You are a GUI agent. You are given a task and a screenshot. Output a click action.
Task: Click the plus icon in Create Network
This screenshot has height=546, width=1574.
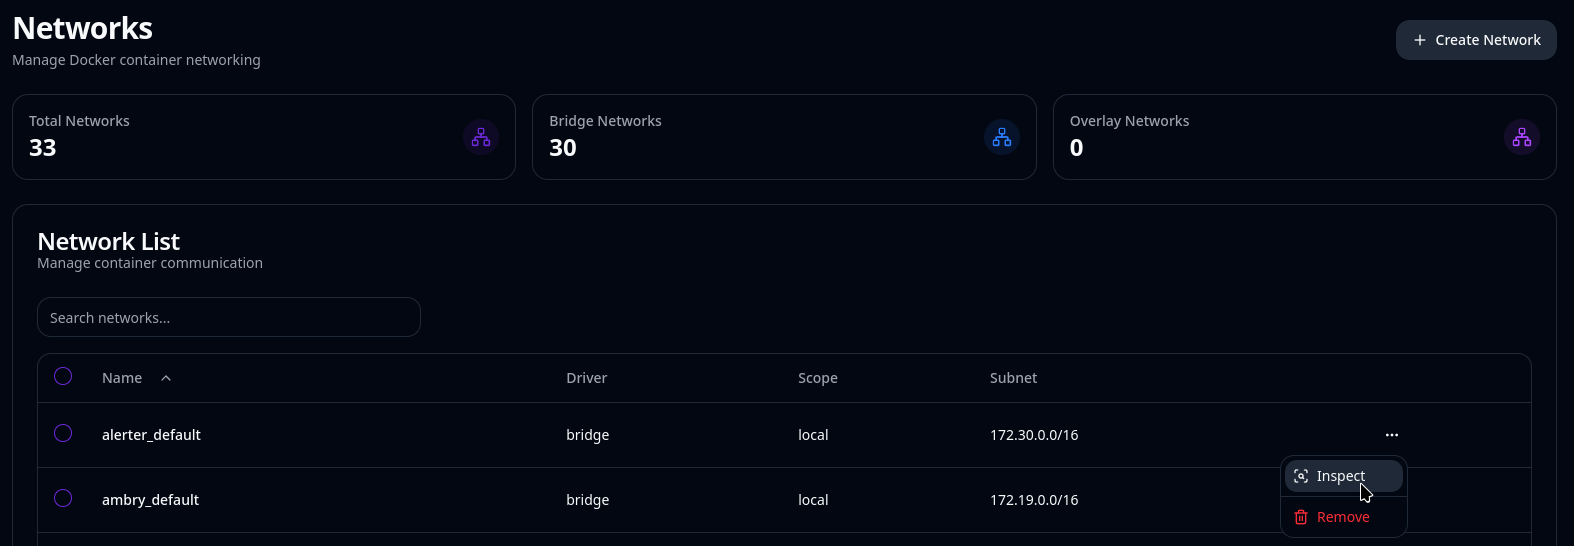(1420, 40)
